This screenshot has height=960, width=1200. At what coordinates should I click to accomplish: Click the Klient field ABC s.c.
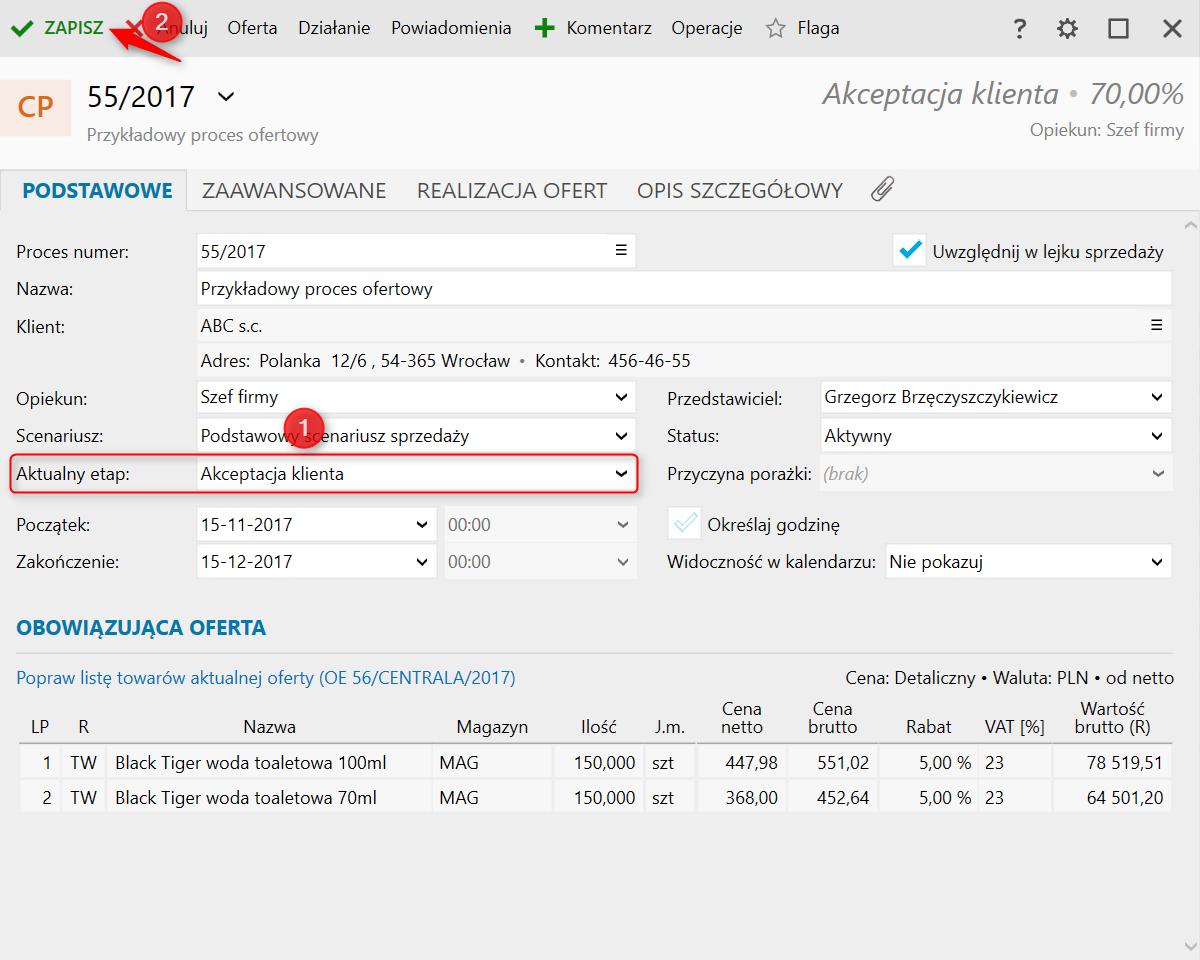(684, 326)
